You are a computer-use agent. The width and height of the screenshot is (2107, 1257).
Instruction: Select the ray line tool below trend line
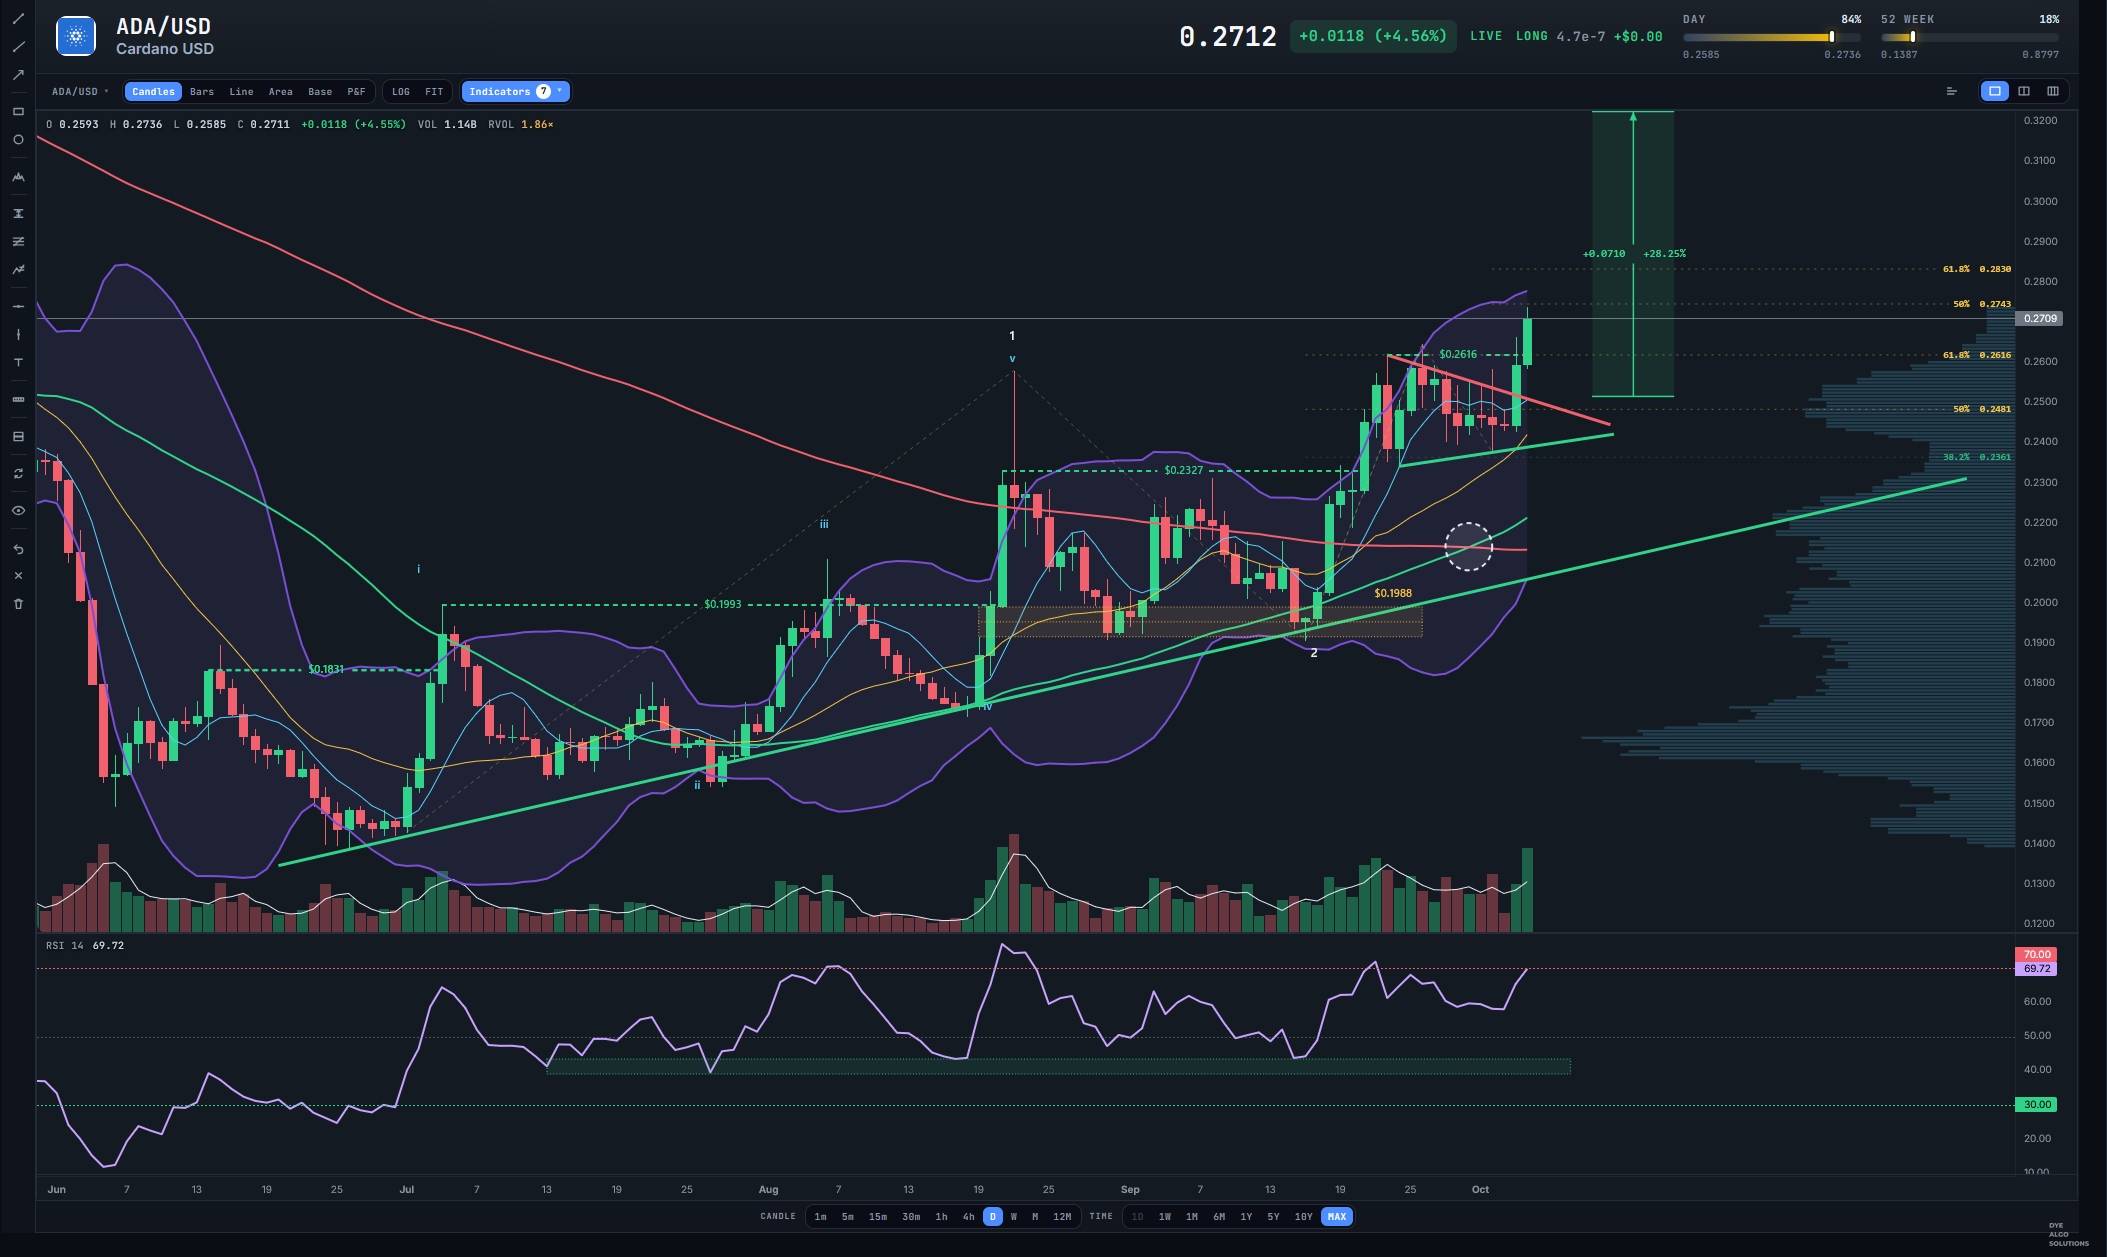click(x=18, y=47)
